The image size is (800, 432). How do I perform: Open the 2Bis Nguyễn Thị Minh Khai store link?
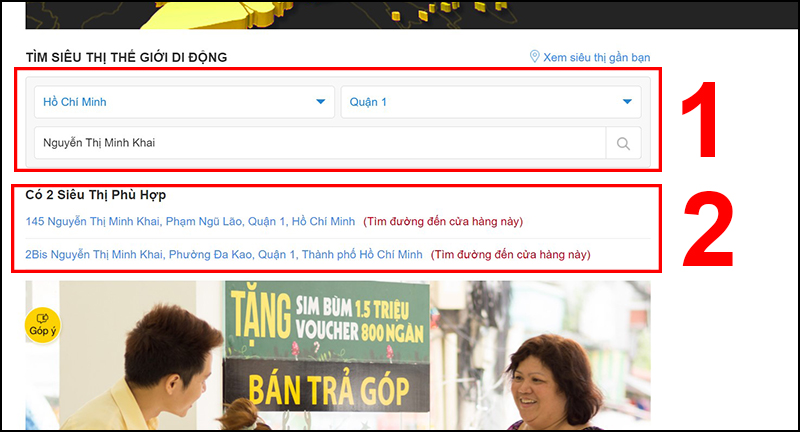pyautogui.click(x=224, y=255)
